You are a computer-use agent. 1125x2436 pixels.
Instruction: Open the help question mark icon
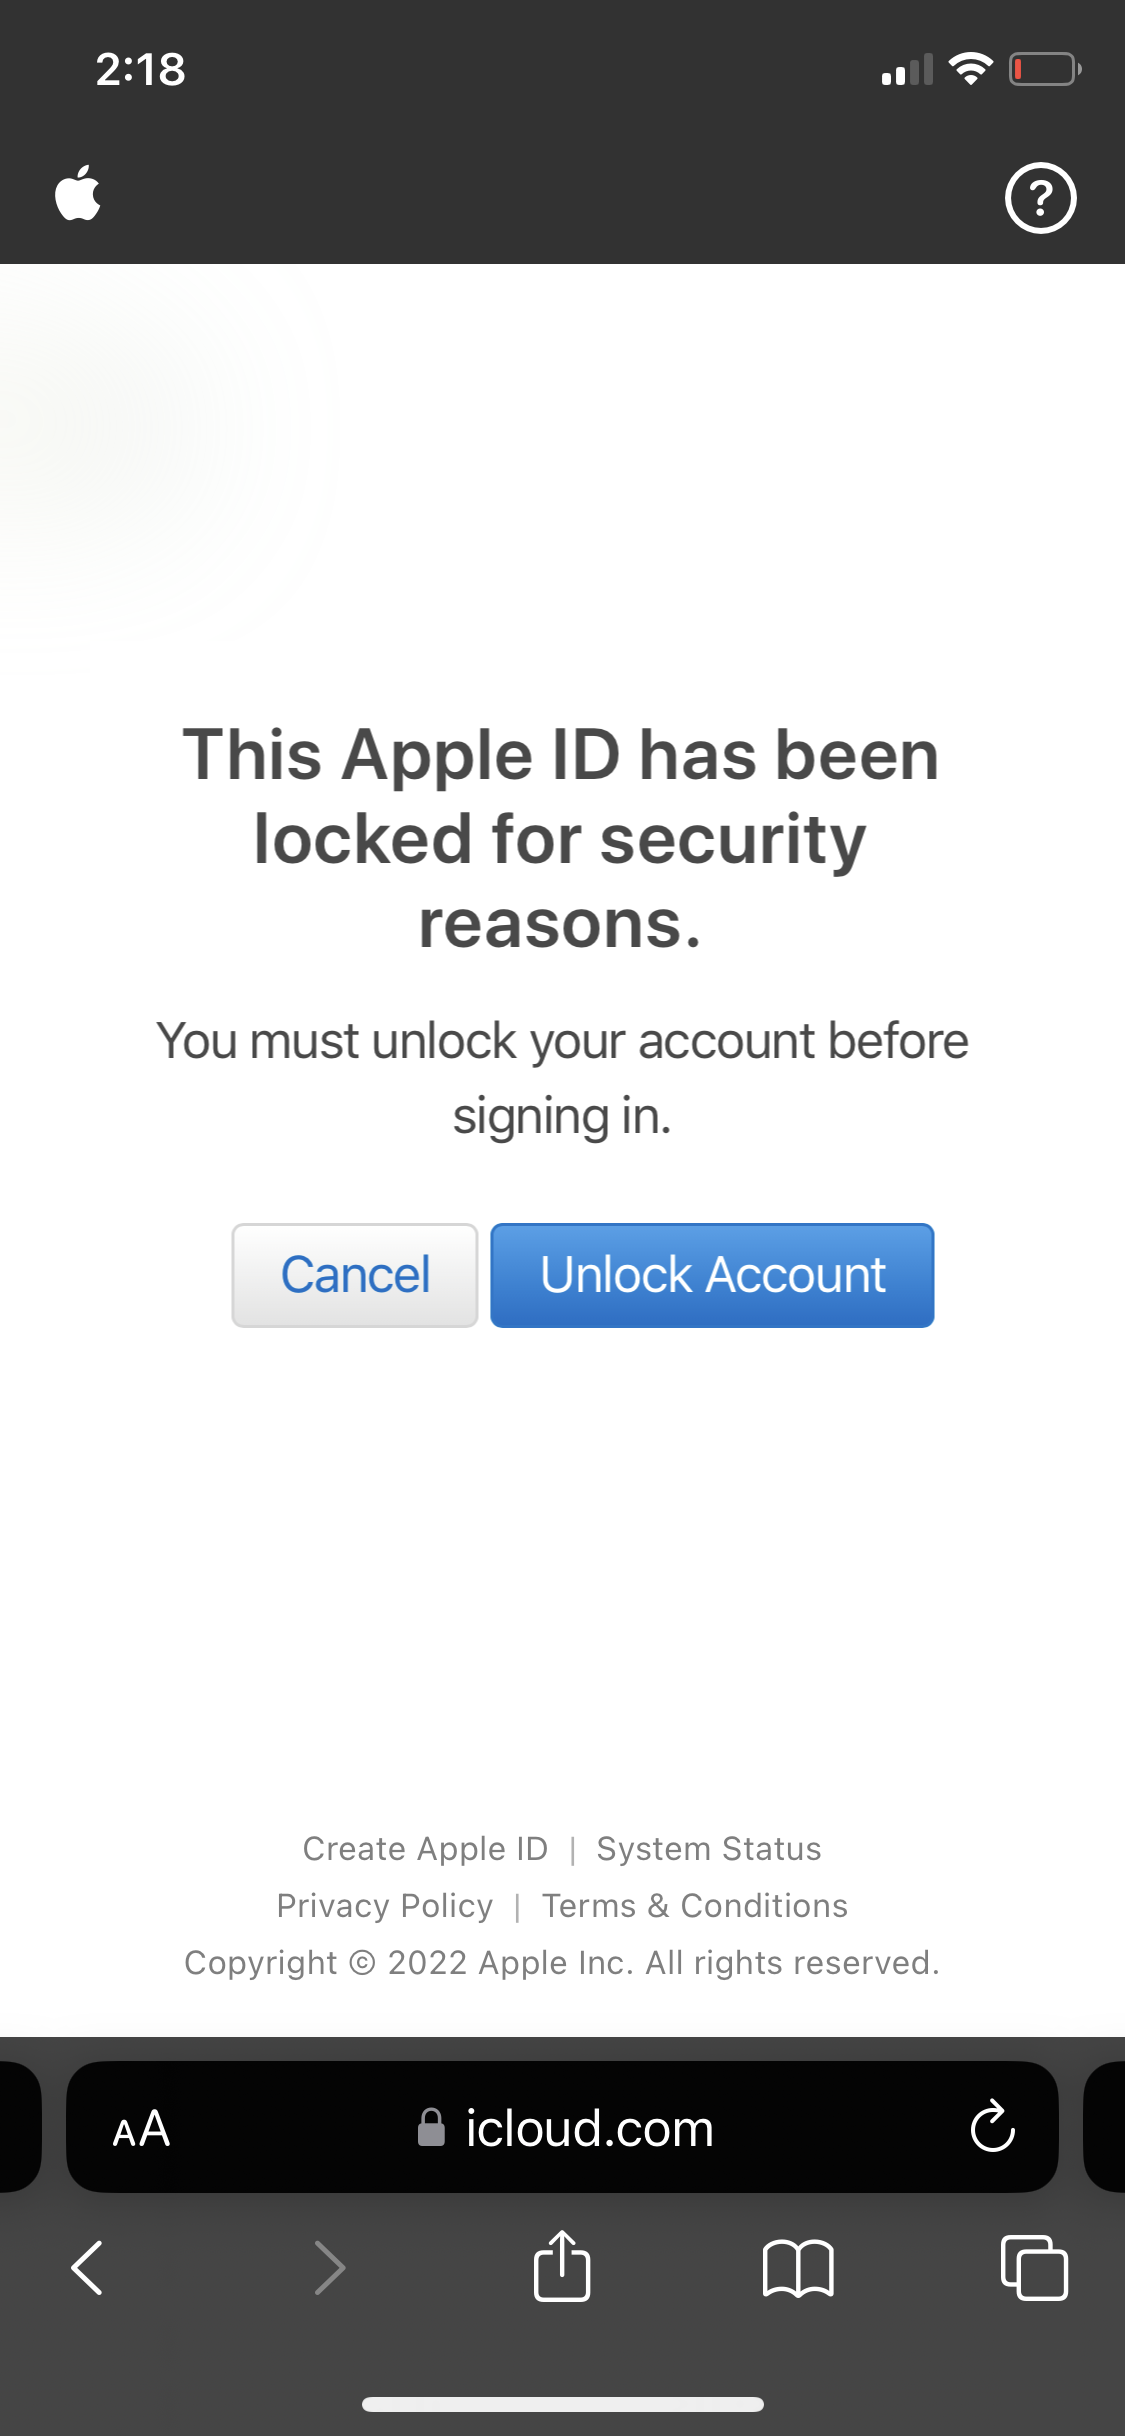click(x=1040, y=198)
